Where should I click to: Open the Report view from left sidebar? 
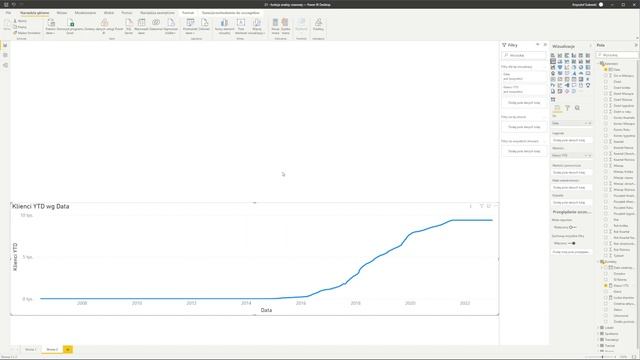click(5, 45)
